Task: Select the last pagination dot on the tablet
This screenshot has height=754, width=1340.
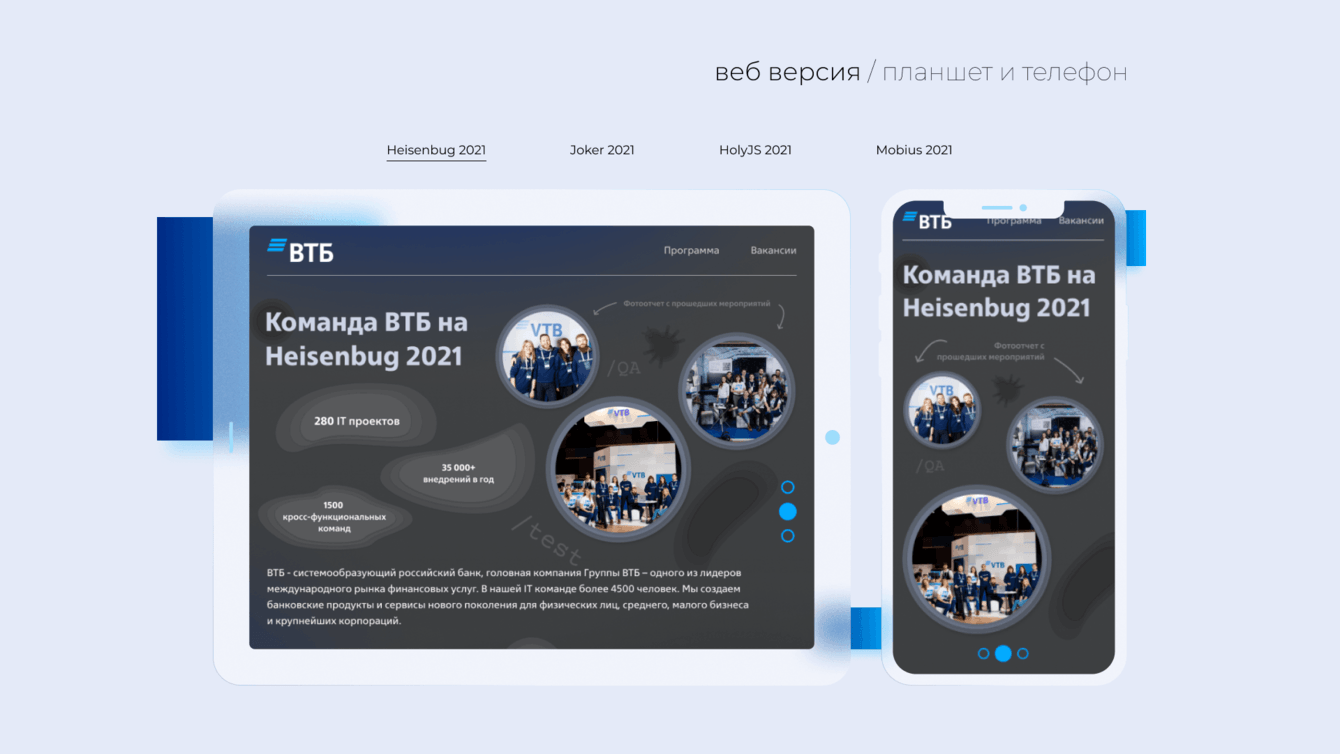Action: coord(788,536)
